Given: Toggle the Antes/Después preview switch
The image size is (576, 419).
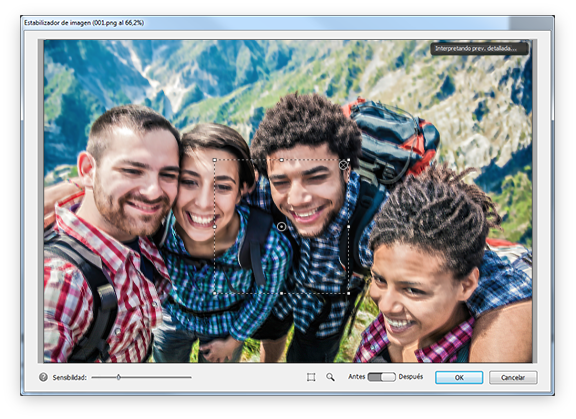Looking at the screenshot, I should 382,377.
